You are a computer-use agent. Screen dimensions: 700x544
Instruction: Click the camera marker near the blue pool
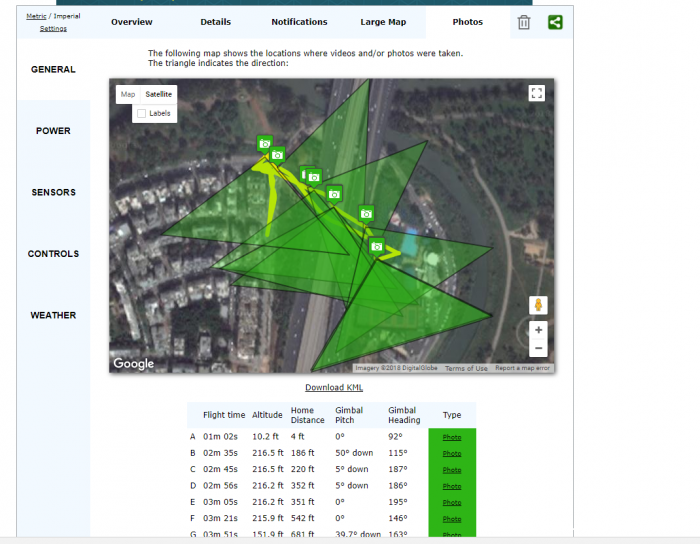click(376, 246)
